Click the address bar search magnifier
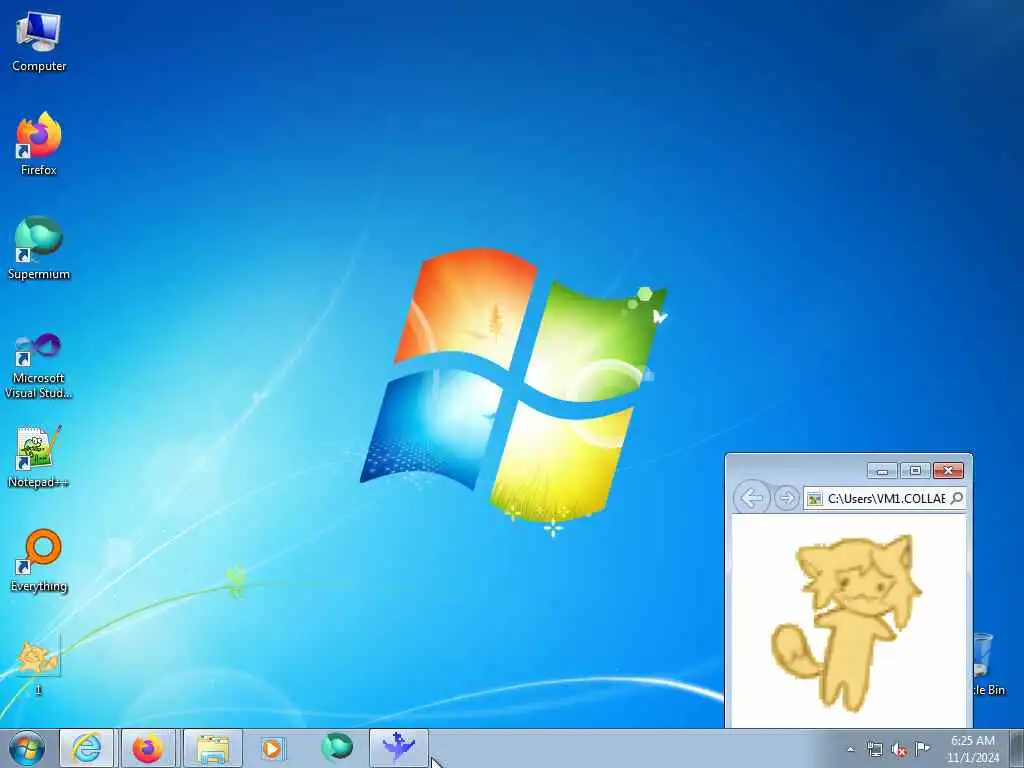 (957, 498)
